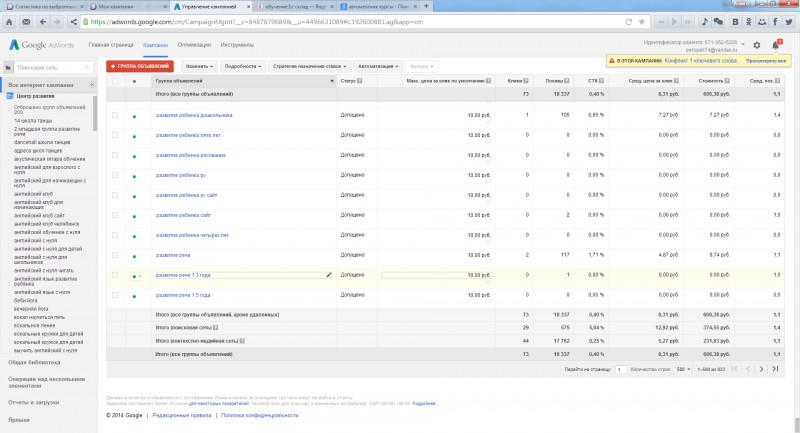
Task: Open the 'Автоматизация' dropdown menu
Action: point(378,66)
